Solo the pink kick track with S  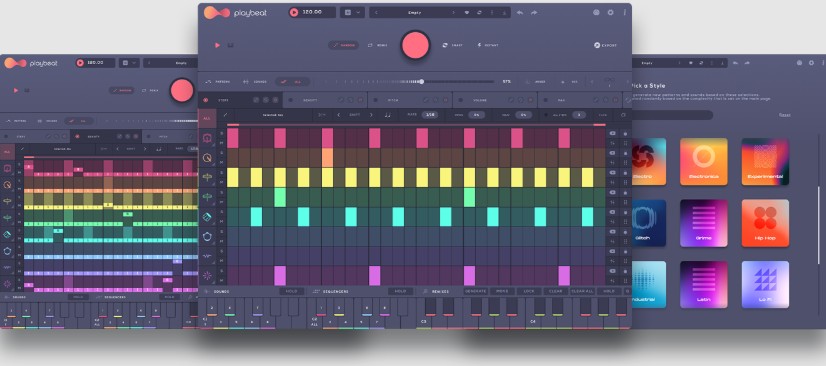221,133
